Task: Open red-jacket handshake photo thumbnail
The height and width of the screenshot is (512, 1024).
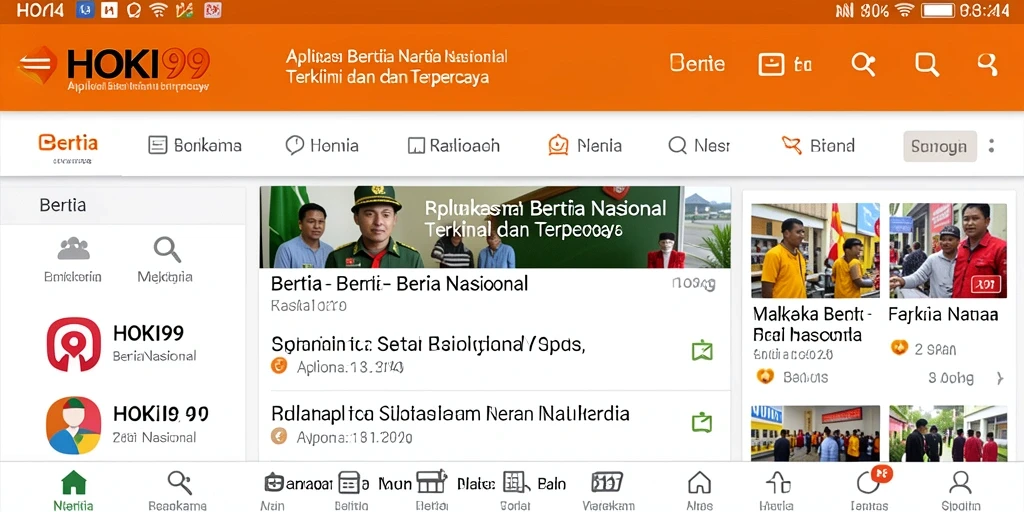Action: 948,250
